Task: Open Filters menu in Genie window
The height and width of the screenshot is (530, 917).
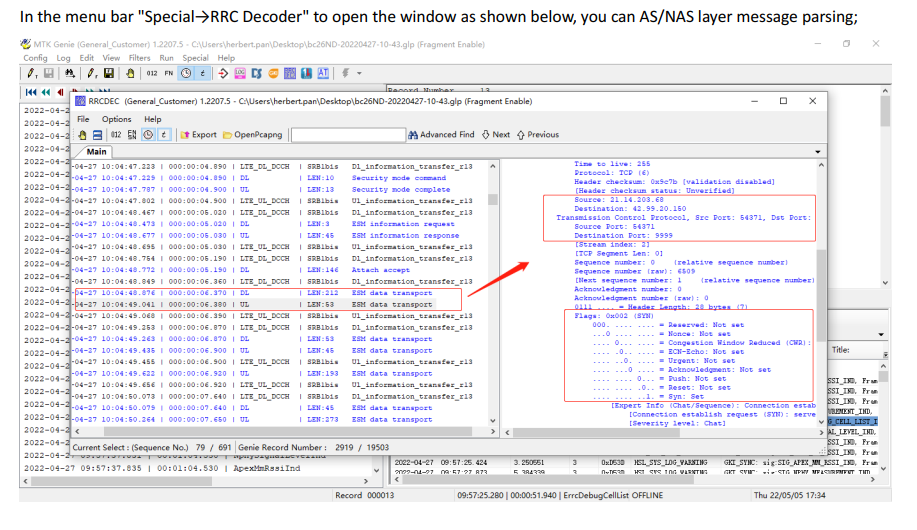Action: click(x=139, y=58)
